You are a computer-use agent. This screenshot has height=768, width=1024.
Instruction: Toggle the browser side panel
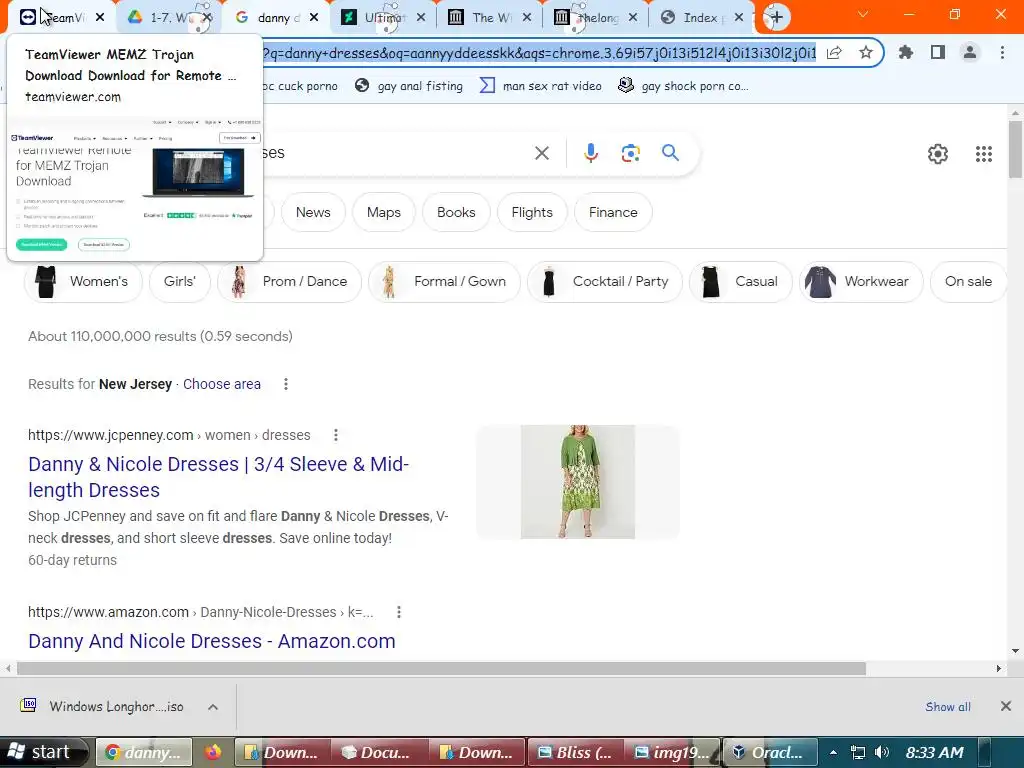click(938, 52)
